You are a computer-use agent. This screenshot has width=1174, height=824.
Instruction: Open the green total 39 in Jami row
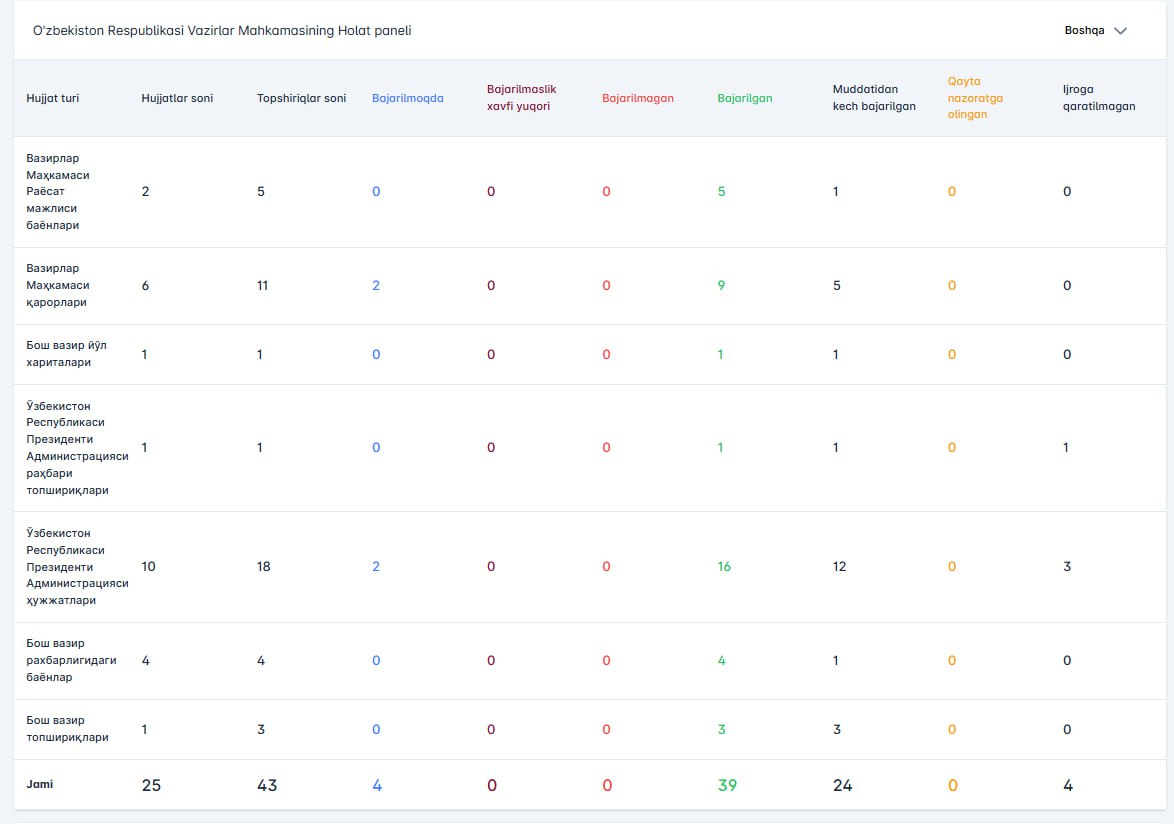(x=727, y=785)
